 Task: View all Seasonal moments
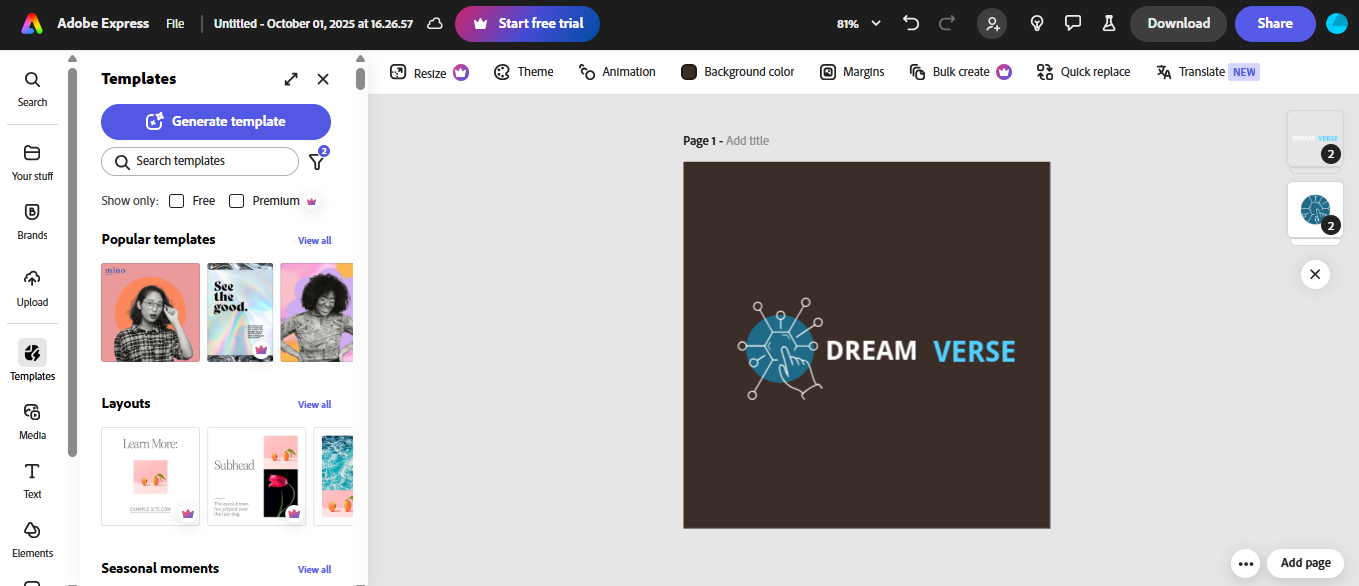coord(314,569)
